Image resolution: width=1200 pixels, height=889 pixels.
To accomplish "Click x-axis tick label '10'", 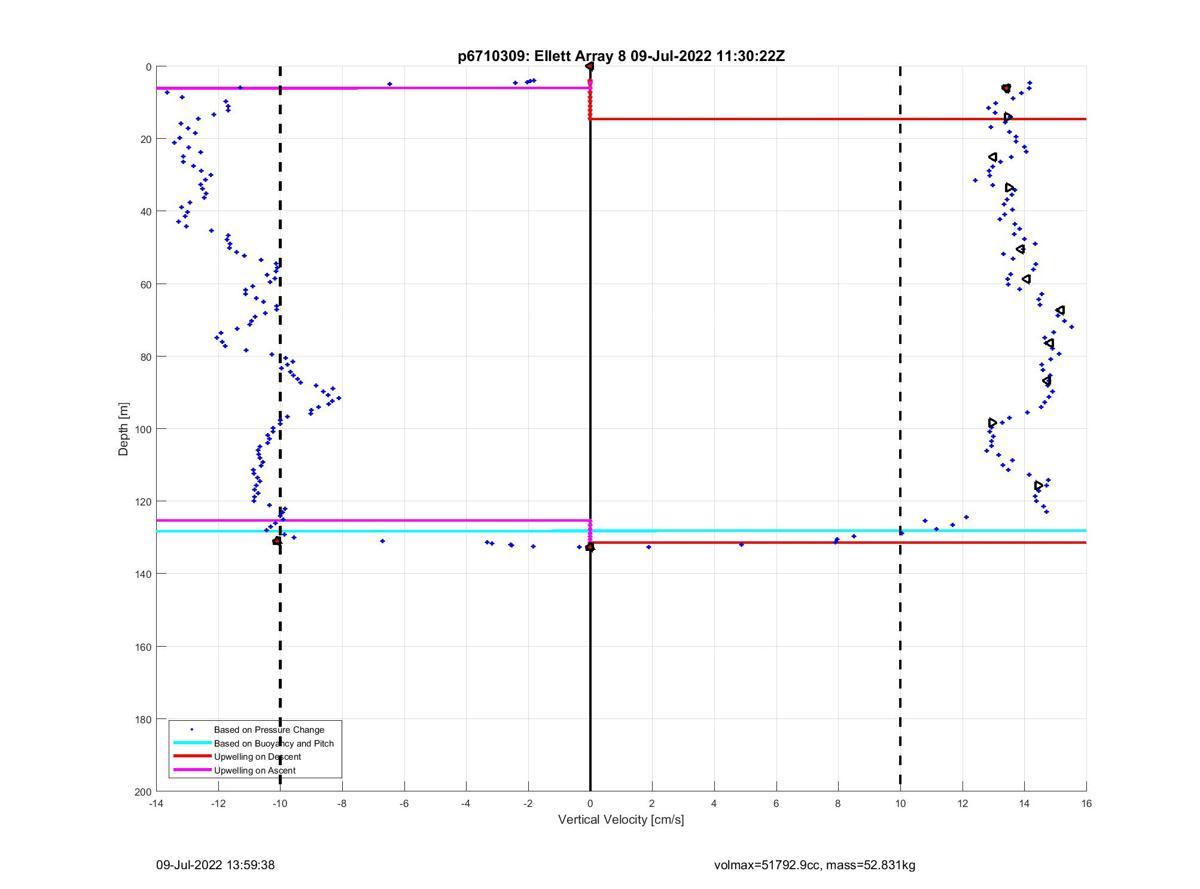I will 900,803.
